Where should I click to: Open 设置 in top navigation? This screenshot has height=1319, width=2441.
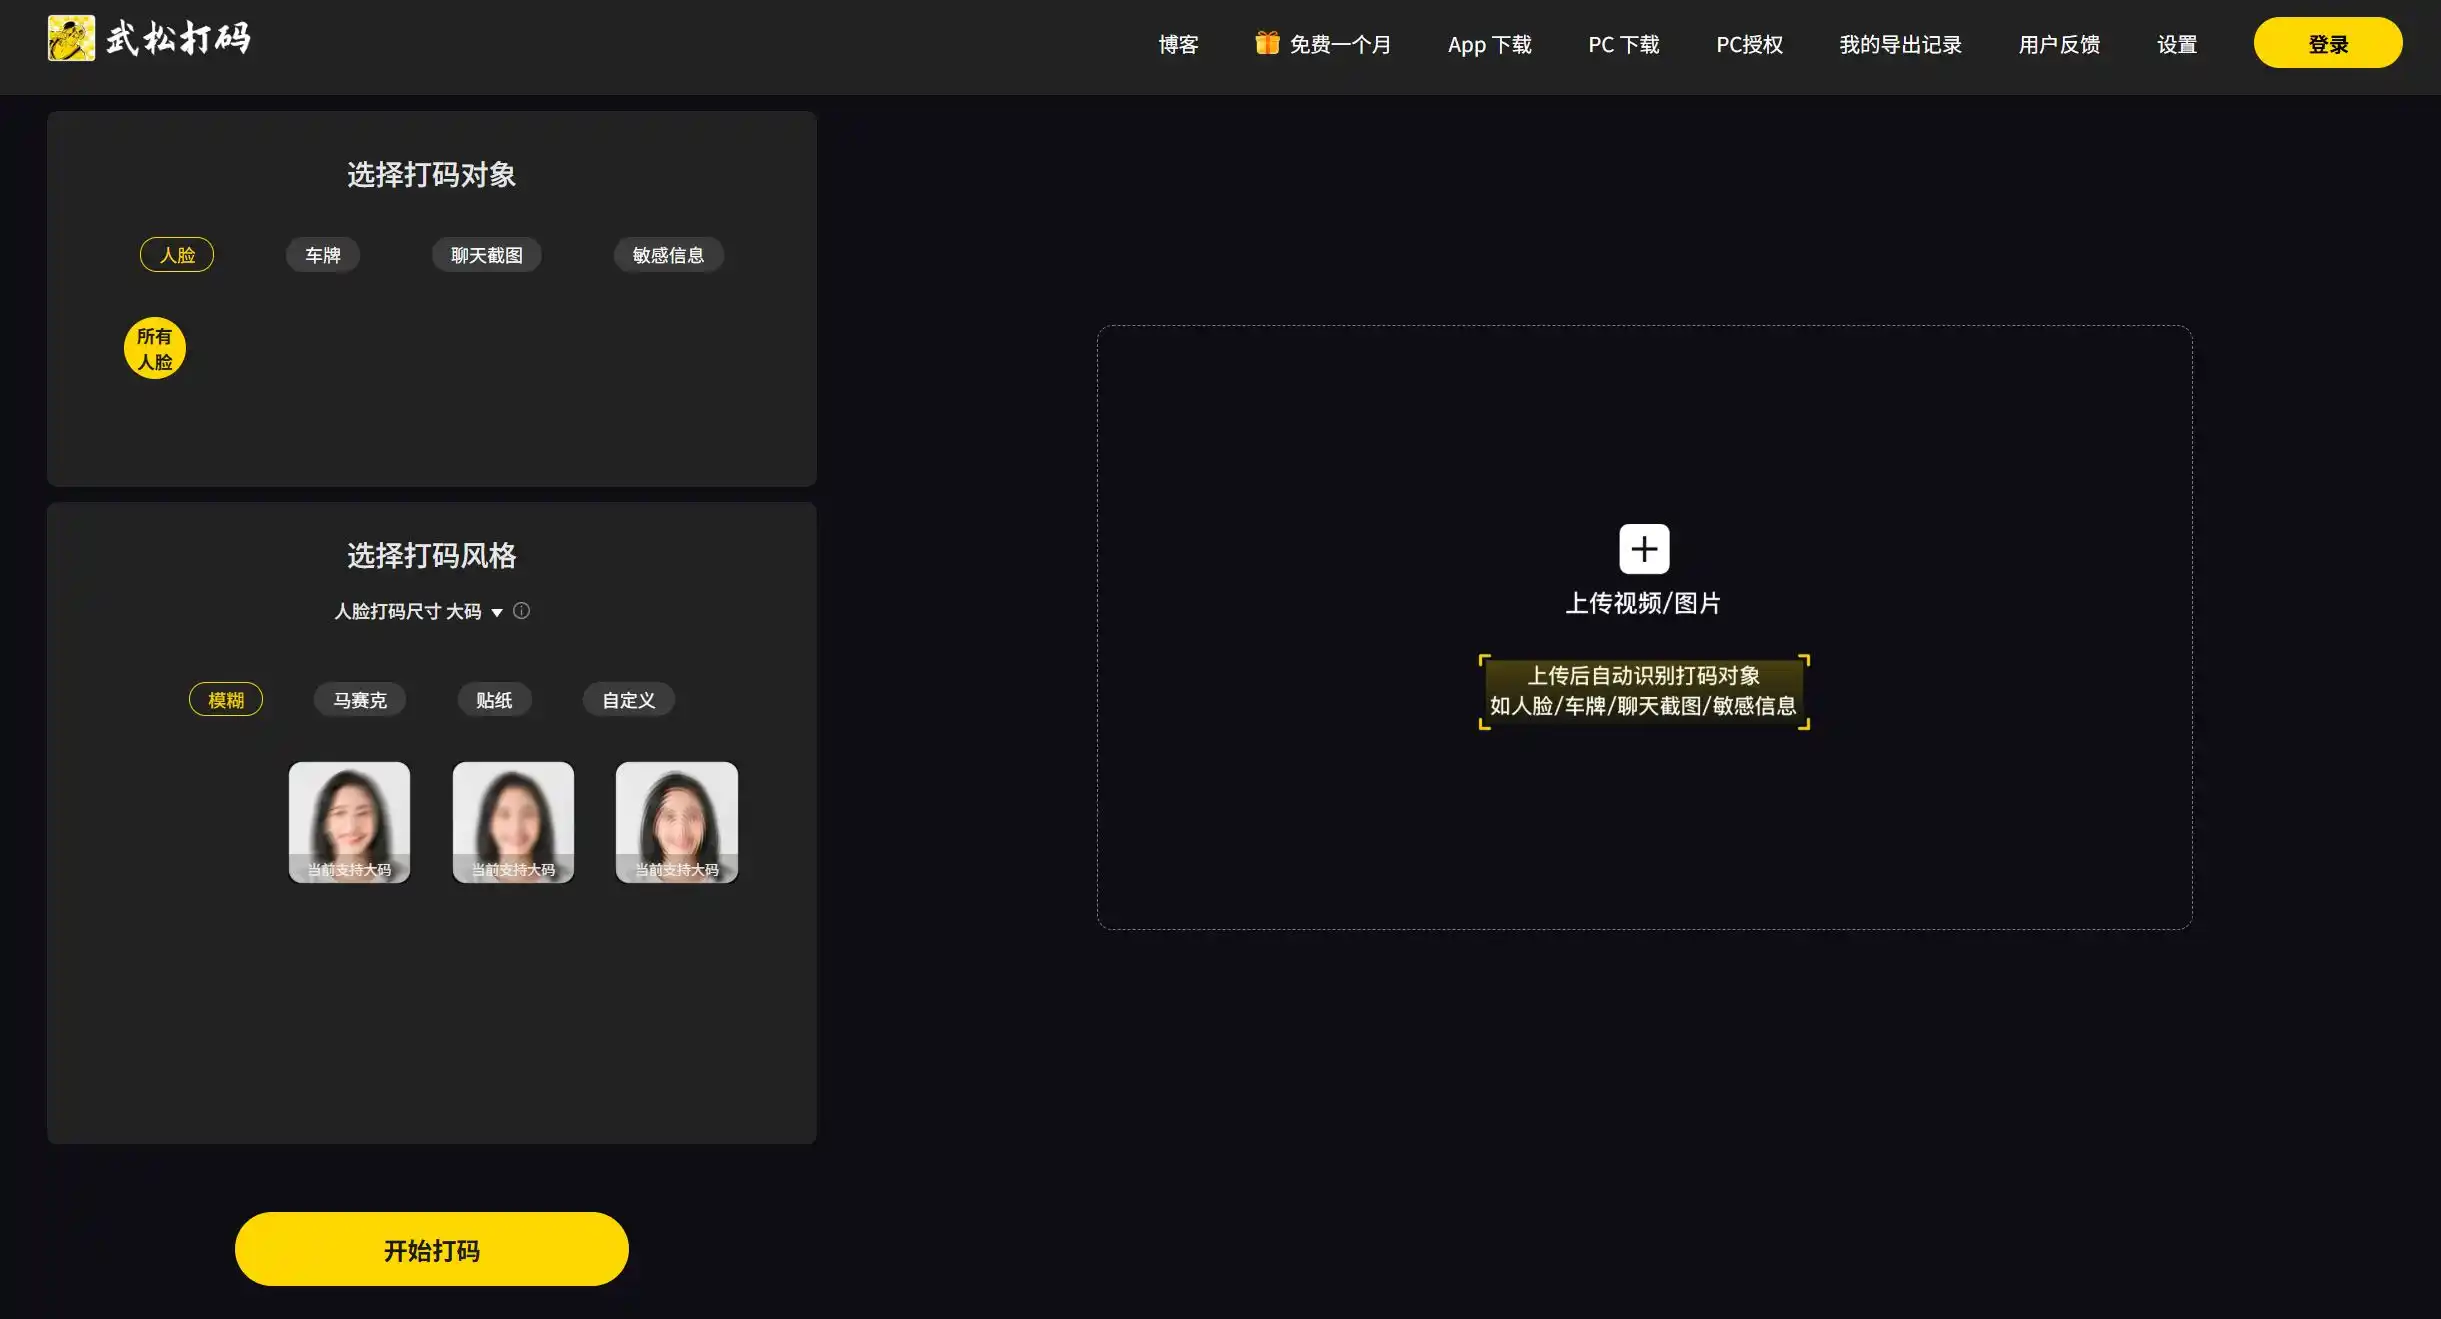click(x=2176, y=44)
